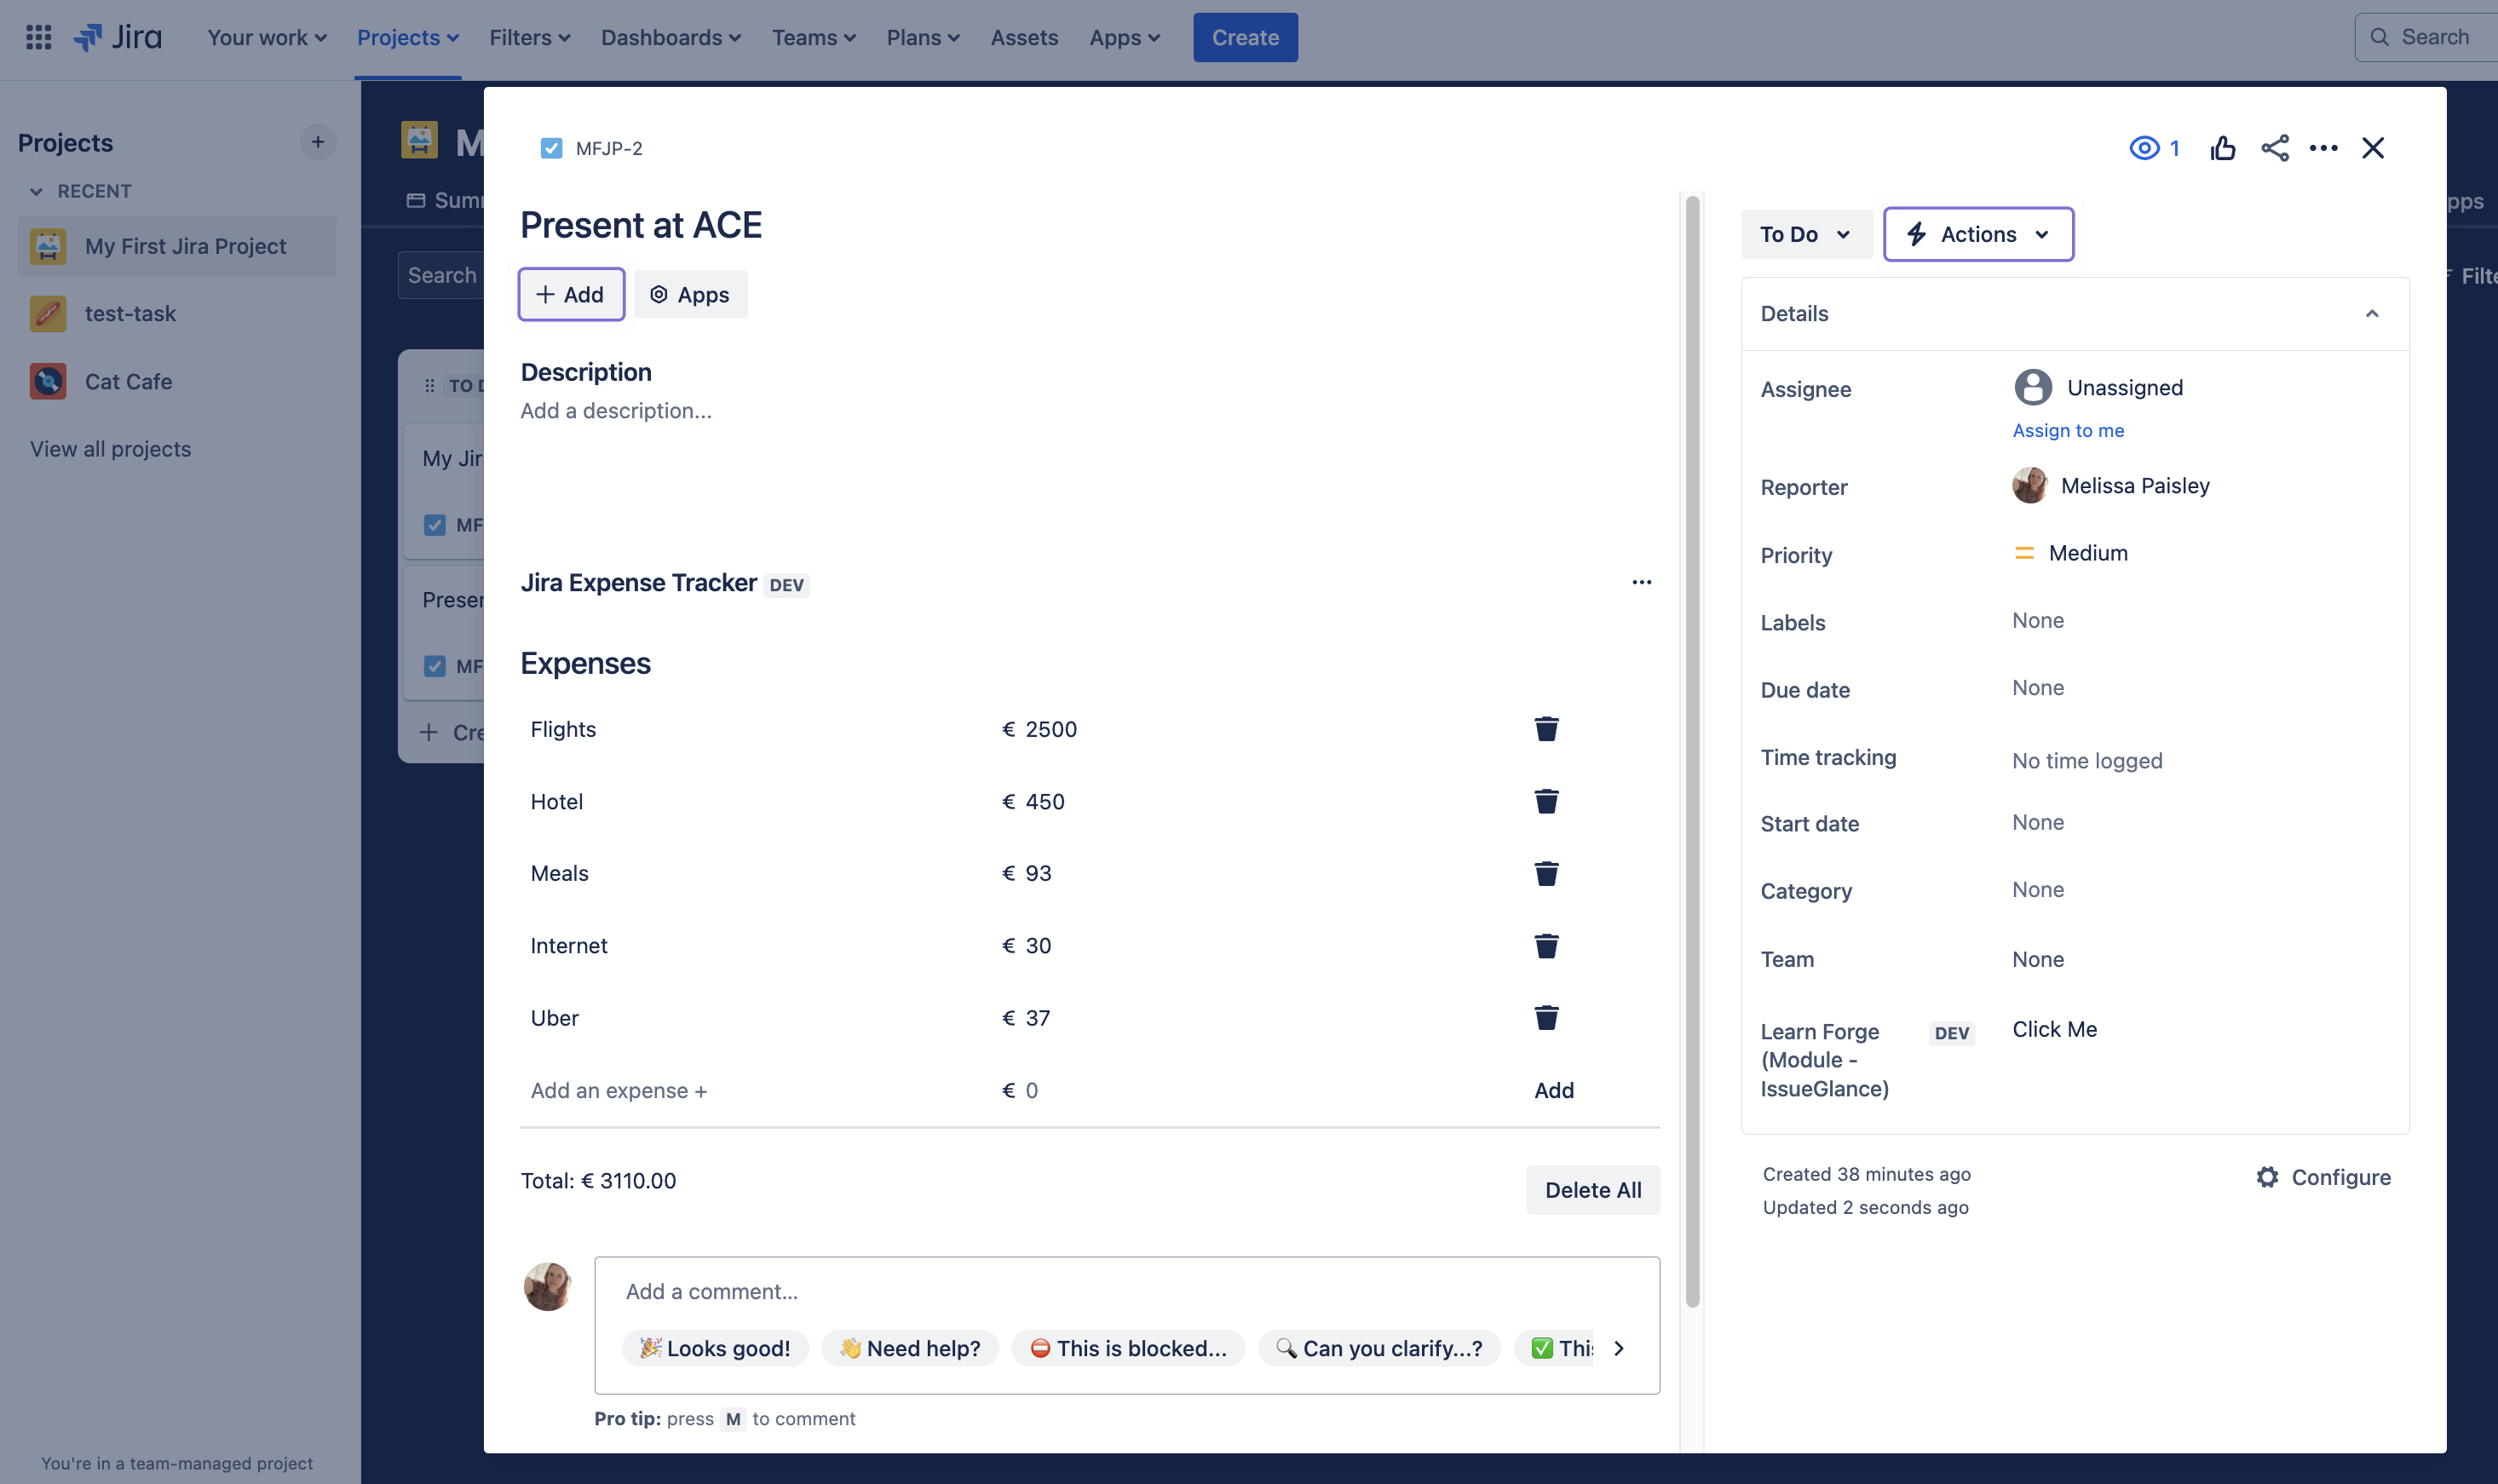Screen dimensions: 2498x1484
Task: Open the share issue icon
Action: 2274,148
